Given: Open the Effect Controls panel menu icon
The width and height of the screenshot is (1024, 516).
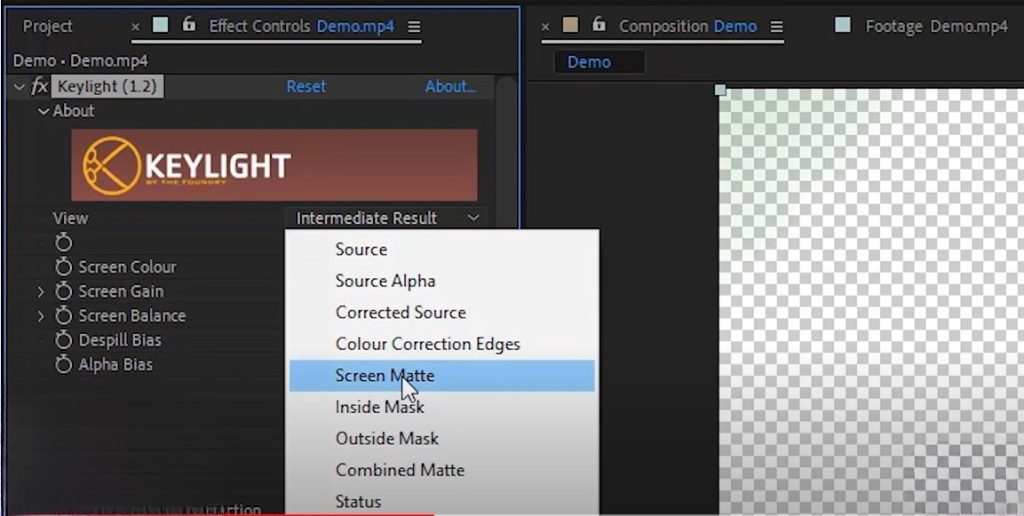Looking at the screenshot, I should [415, 26].
